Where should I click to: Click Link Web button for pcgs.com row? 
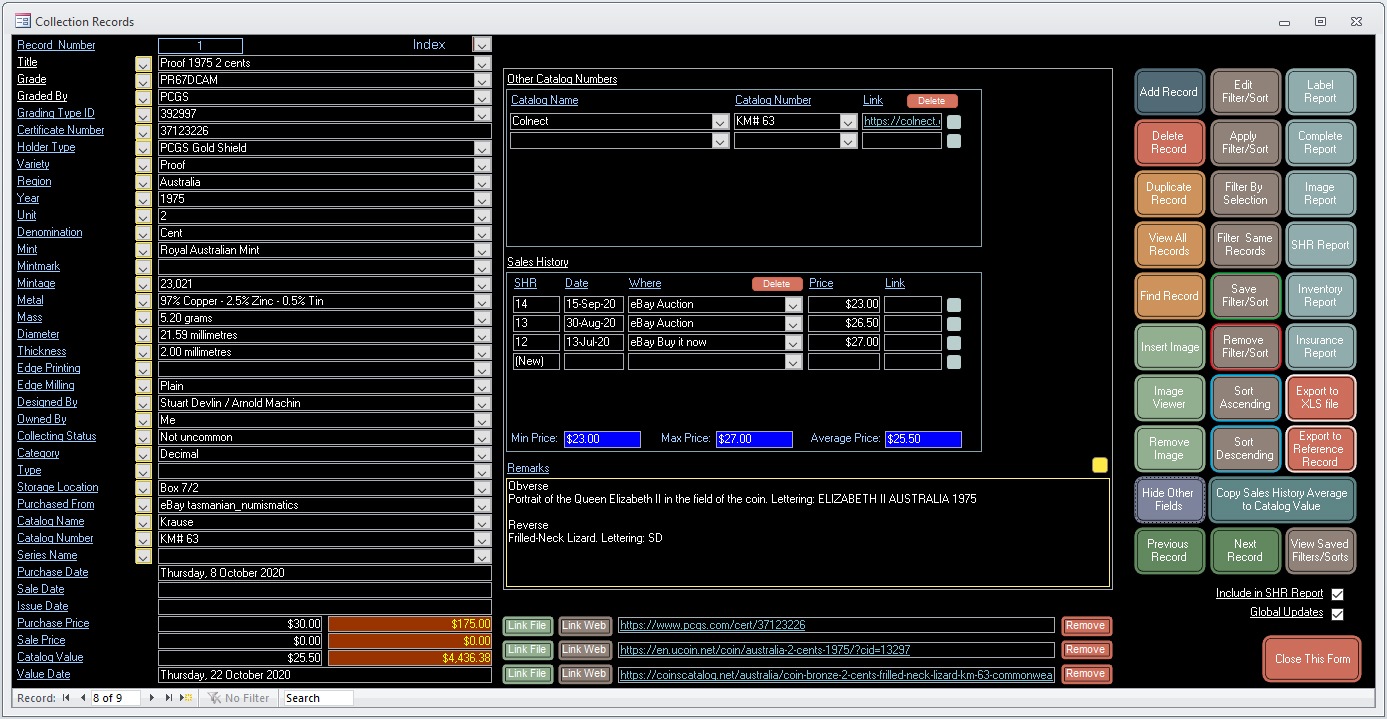click(585, 626)
